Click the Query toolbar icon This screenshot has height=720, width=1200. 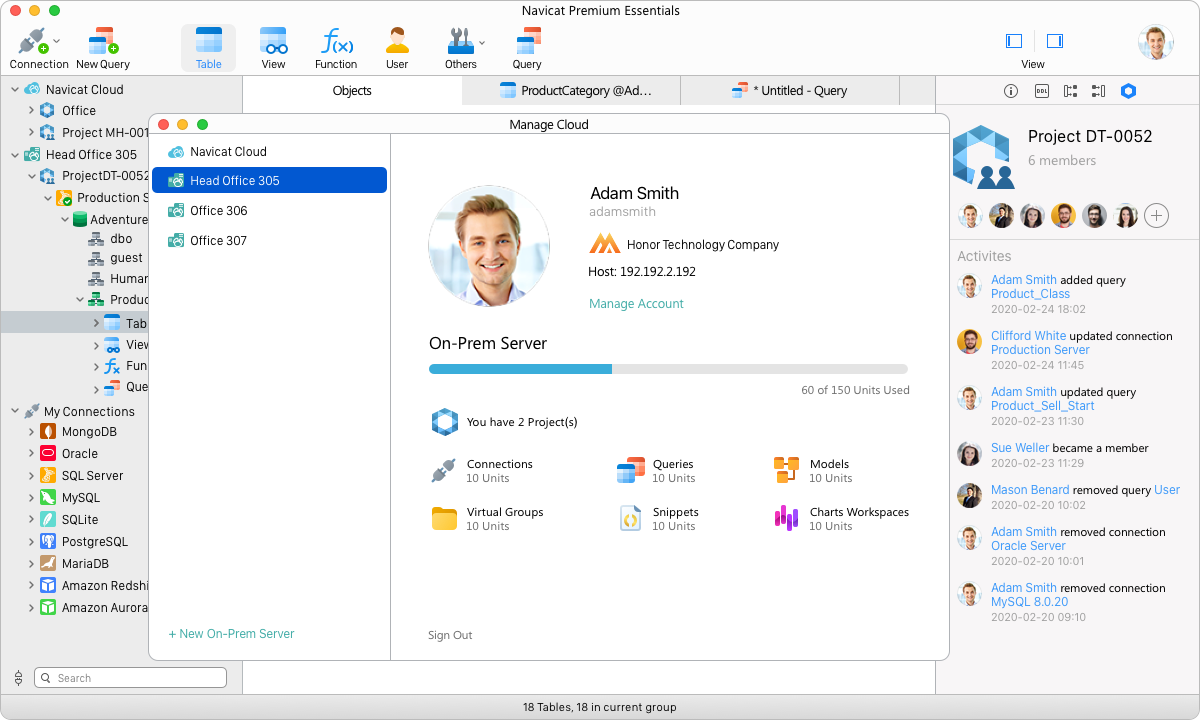click(x=527, y=48)
